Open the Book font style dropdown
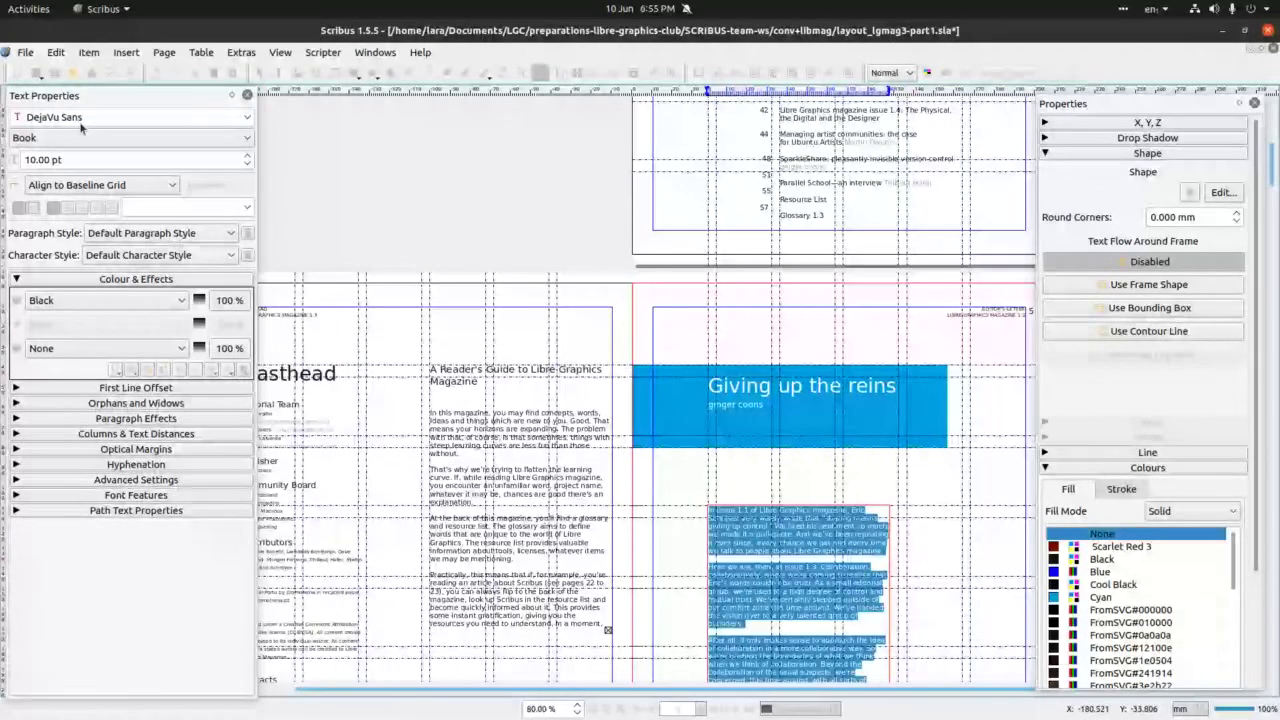The height and width of the screenshot is (720, 1280). [x=131, y=138]
